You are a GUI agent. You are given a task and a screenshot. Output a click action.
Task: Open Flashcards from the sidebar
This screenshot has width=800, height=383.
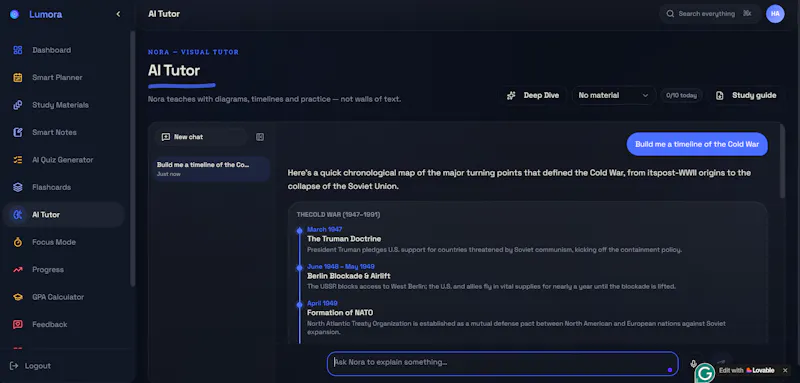[63, 187]
